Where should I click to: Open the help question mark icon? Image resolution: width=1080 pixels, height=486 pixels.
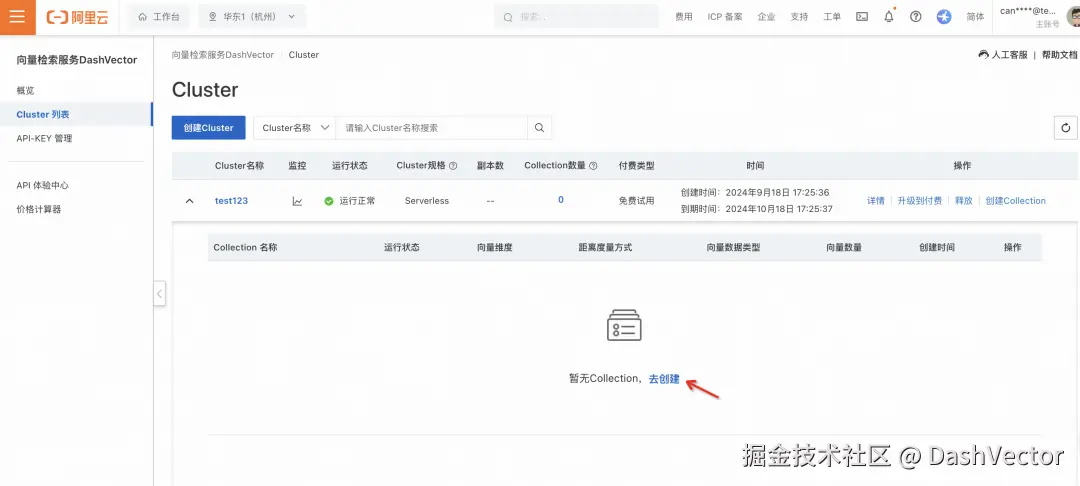coord(915,17)
